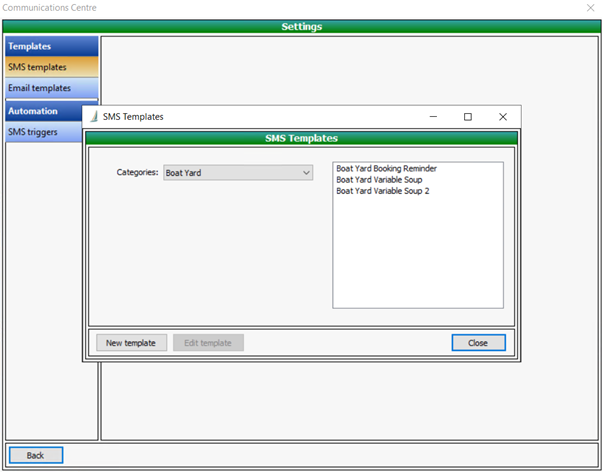Open Email templates from the sidebar

(52, 89)
